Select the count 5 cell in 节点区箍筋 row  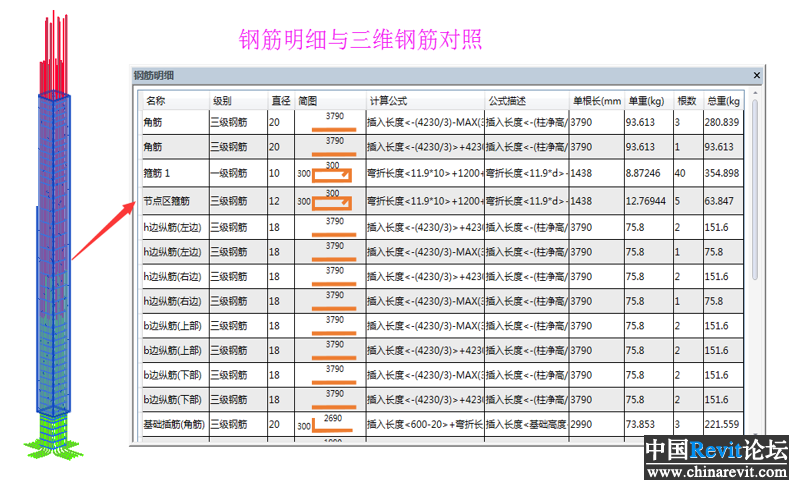(688, 201)
